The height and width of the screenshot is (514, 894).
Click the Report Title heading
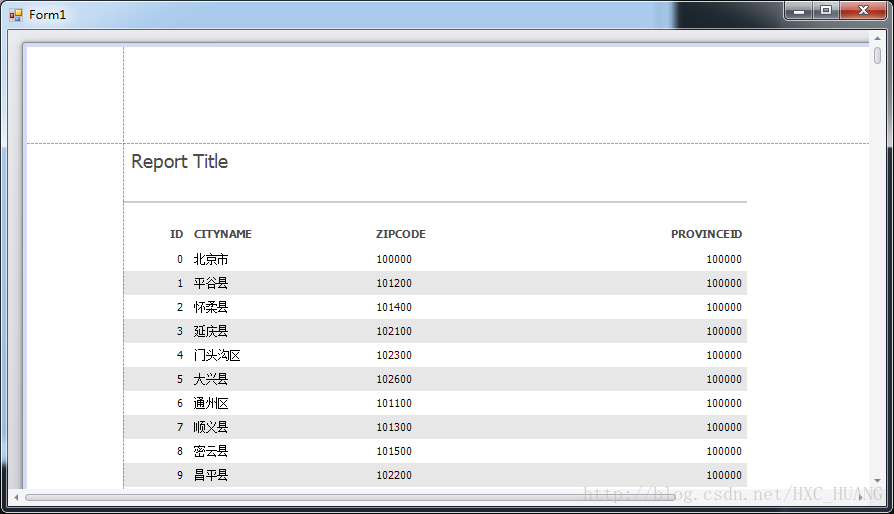point(180,162)
